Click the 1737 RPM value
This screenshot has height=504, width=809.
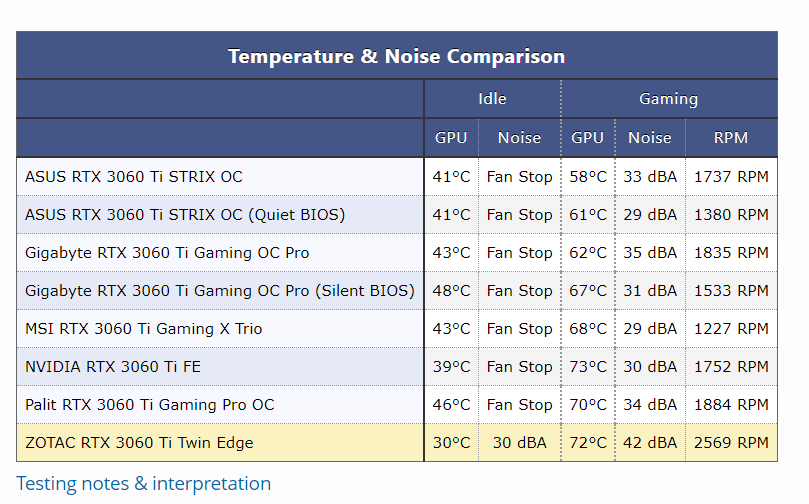click(731, 177)
